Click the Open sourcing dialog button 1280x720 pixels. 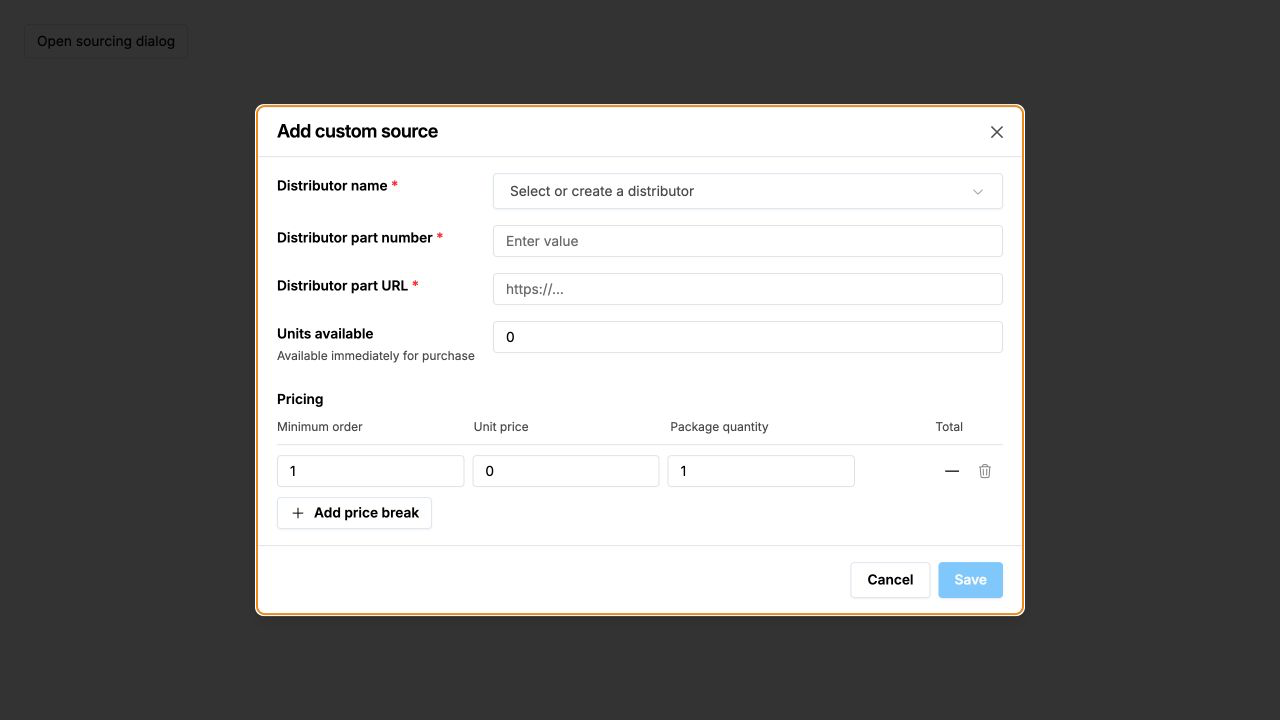pyautogui.click(x=106, y=41)
